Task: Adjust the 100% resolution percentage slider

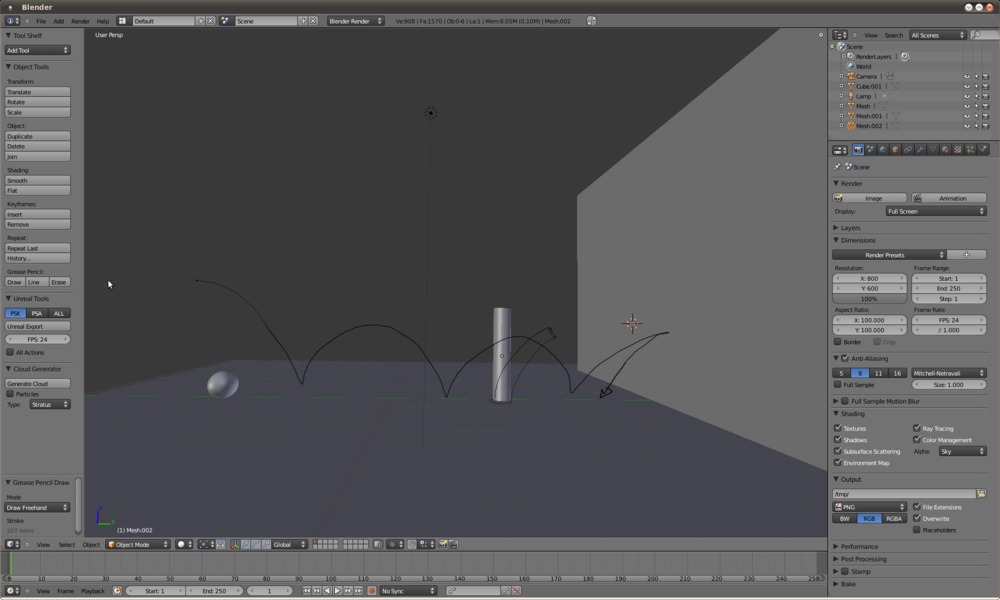Action: click(x=869, y=299)
